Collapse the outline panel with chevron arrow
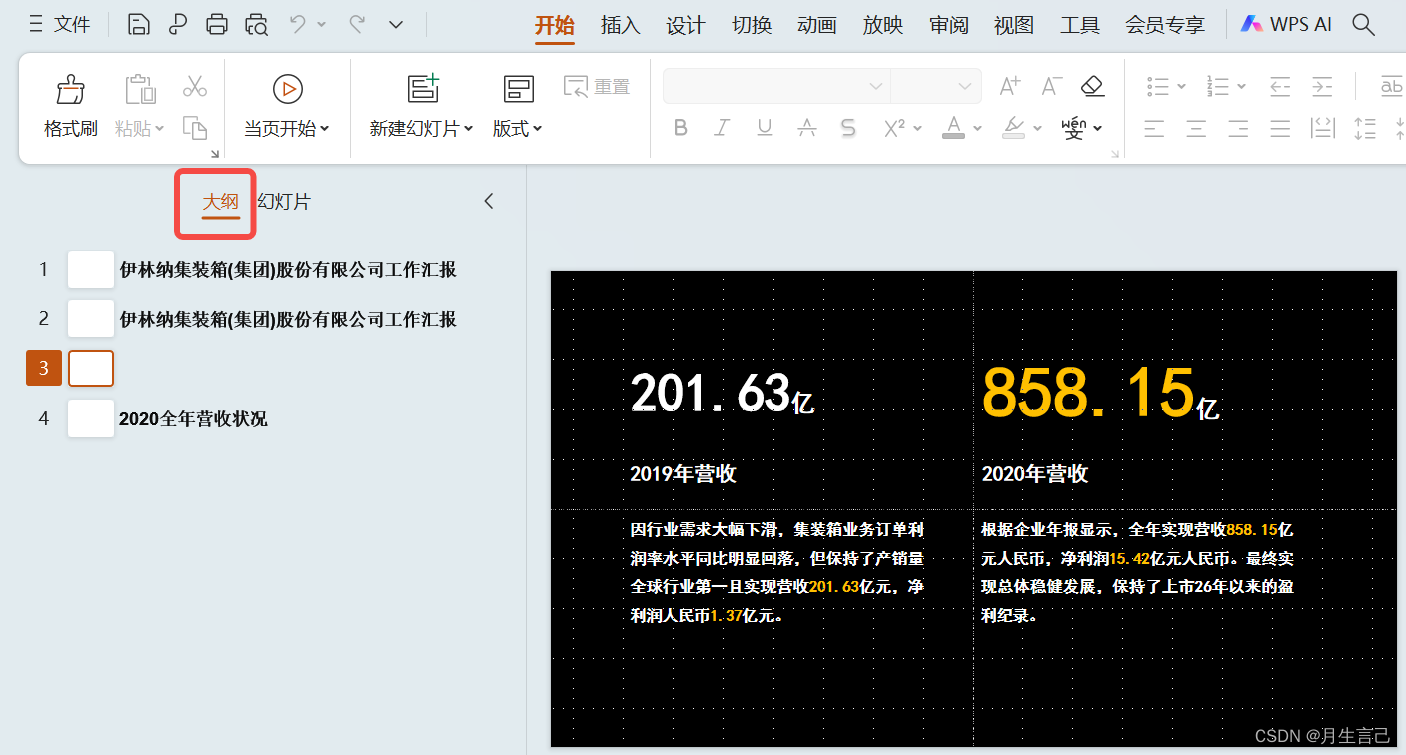 [x=489, y=201]
